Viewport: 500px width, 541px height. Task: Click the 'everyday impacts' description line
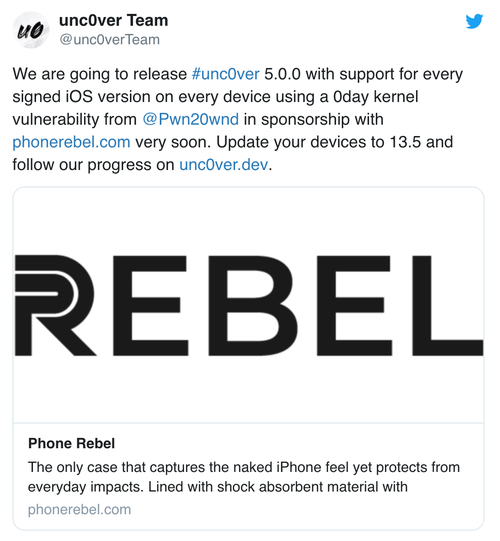(x=217, y=487)
